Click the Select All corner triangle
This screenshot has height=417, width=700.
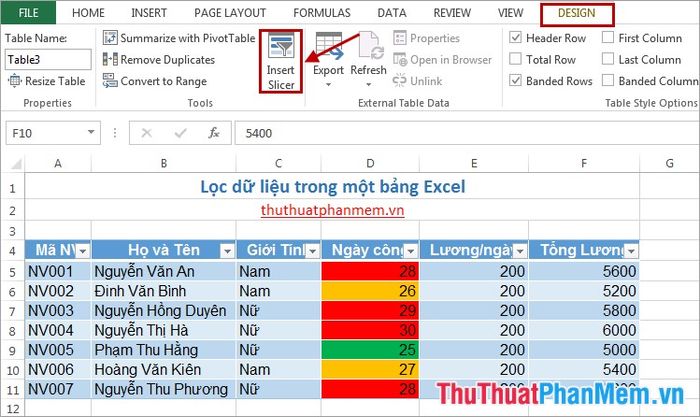[x=16, y=164]
